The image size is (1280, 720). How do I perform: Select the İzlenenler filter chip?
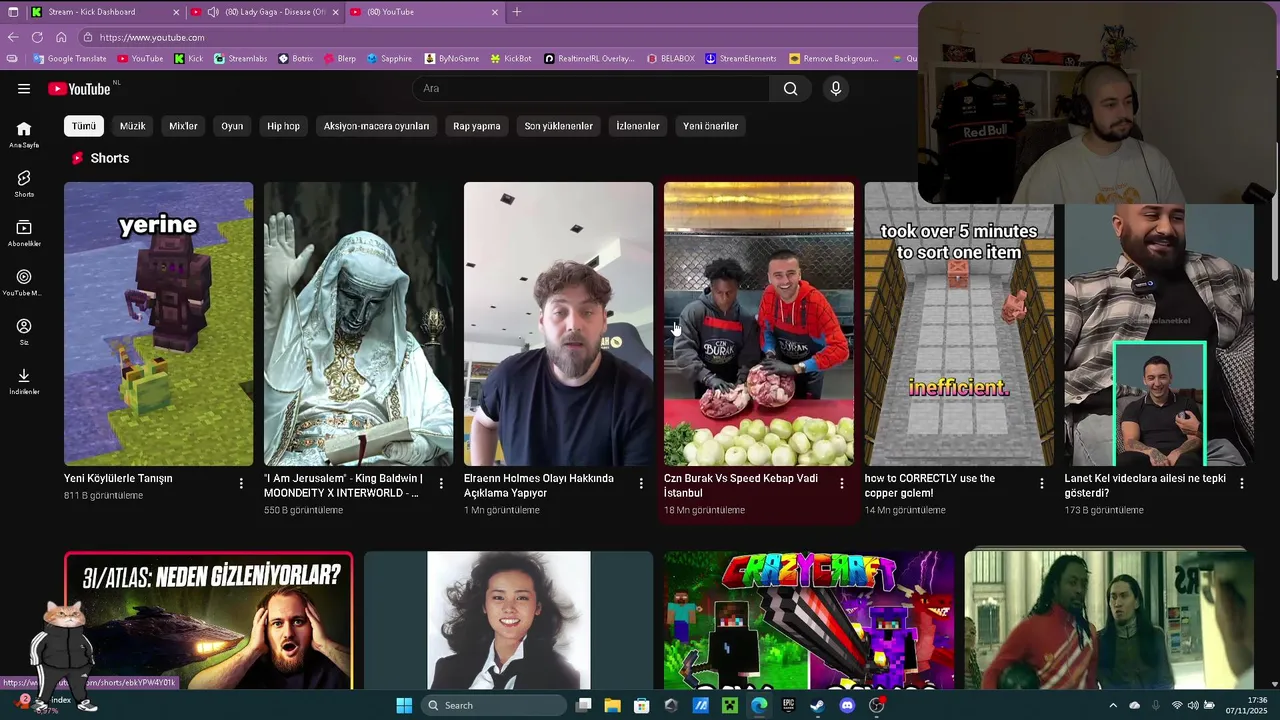tap(638, 126)
